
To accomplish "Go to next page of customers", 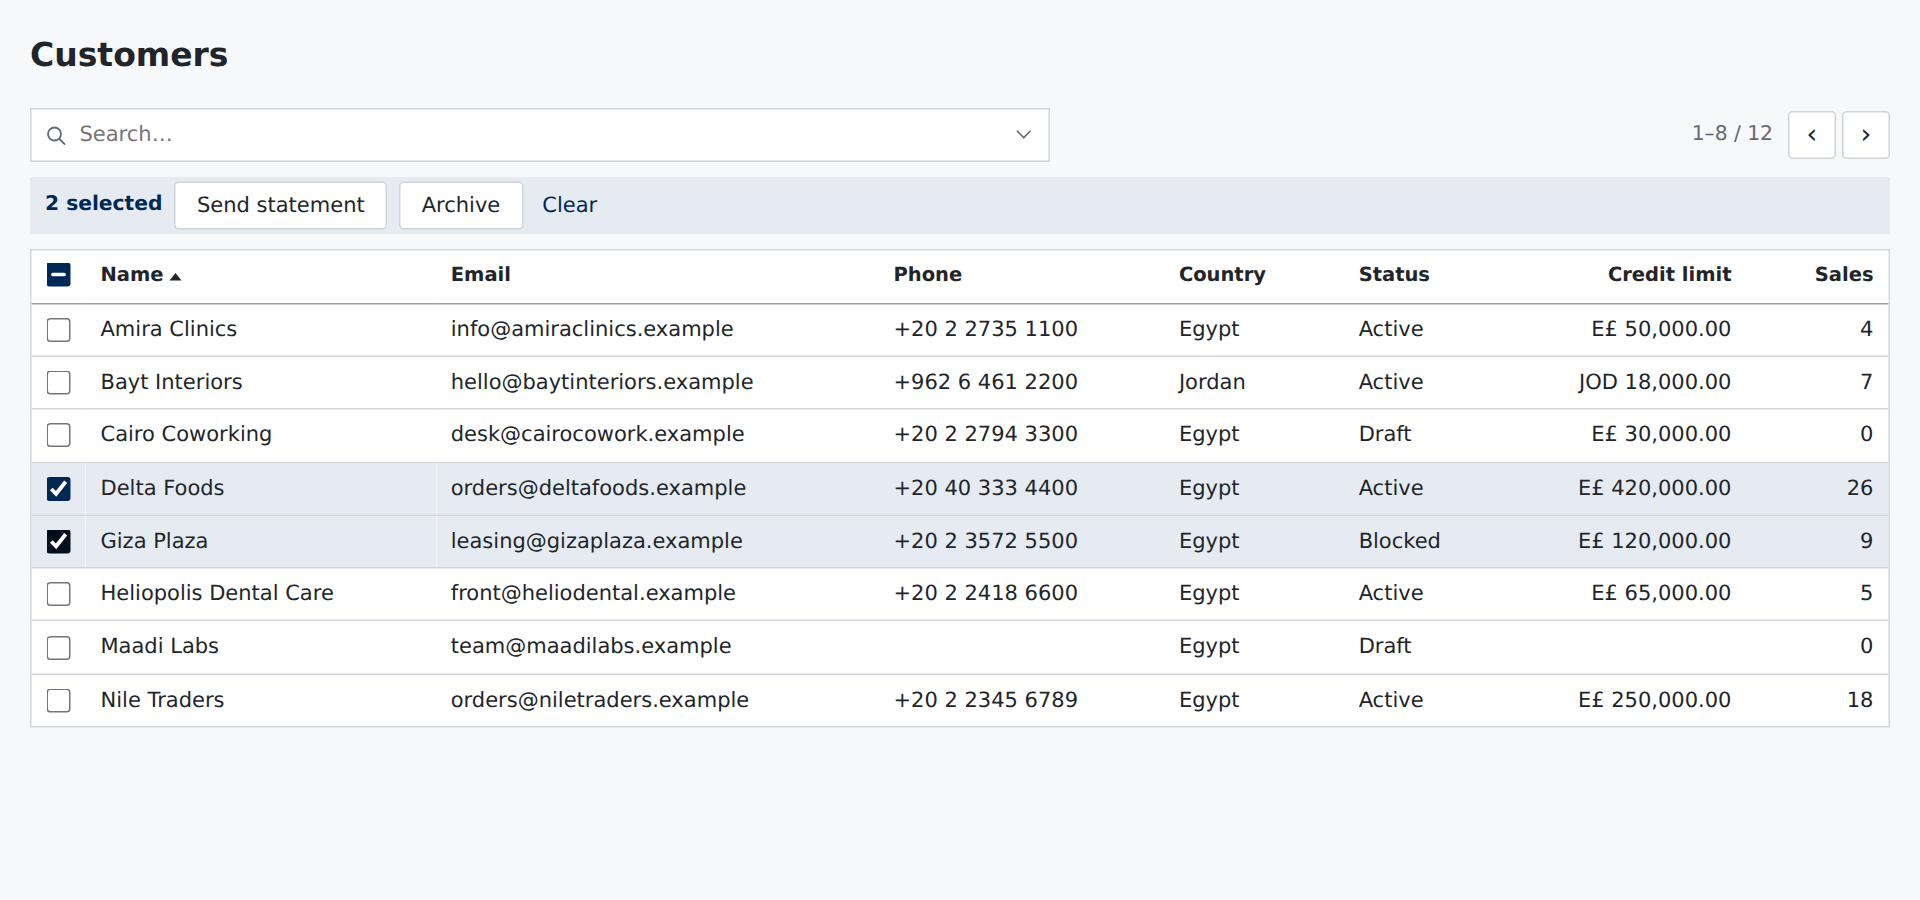I will click(x=1865, y=135).
